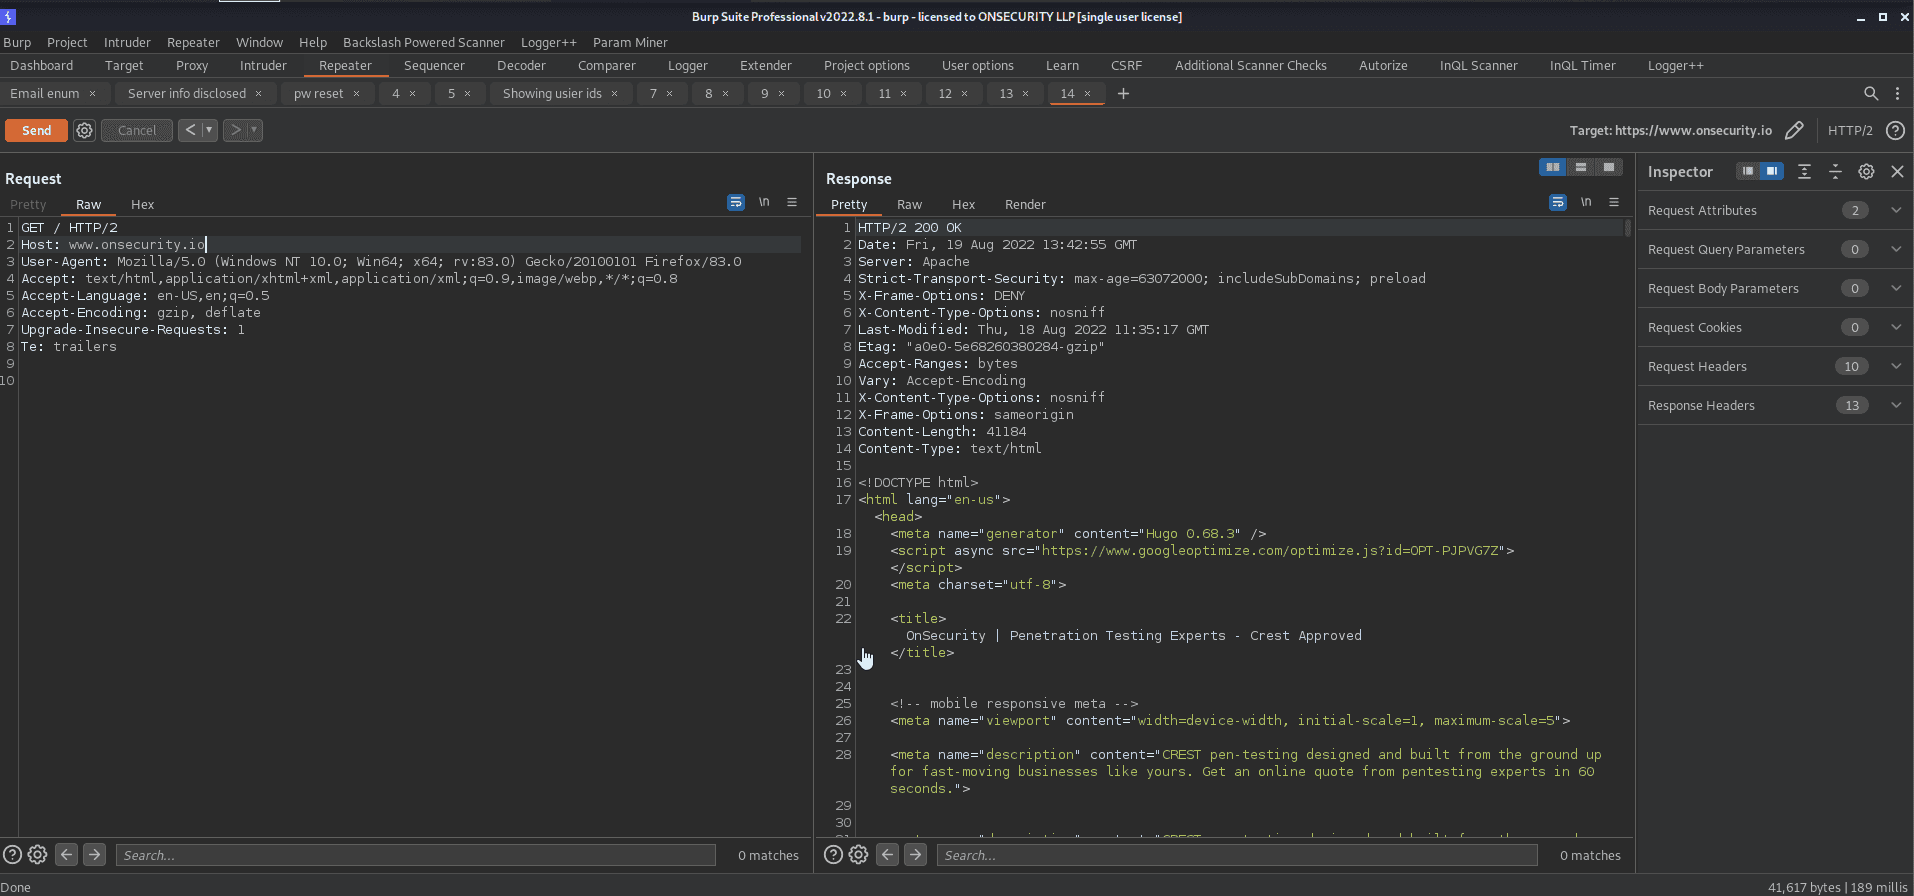This screenshot has height=896, width=1914.
Task: Select top-bottom layout view
Action: [1581, 167]
